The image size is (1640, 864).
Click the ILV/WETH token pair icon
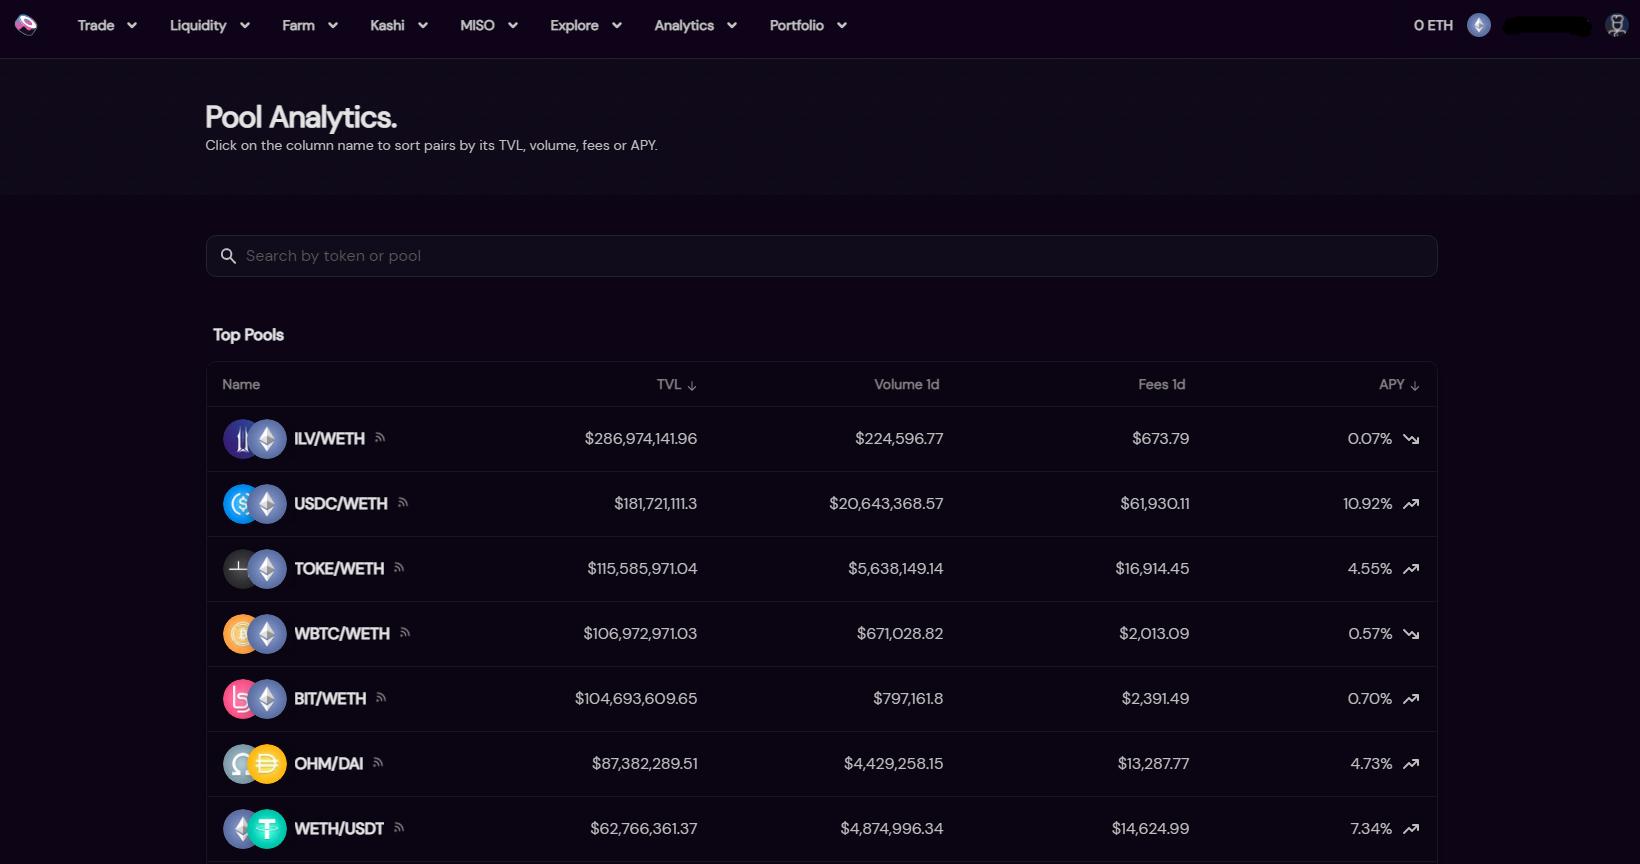254,439
